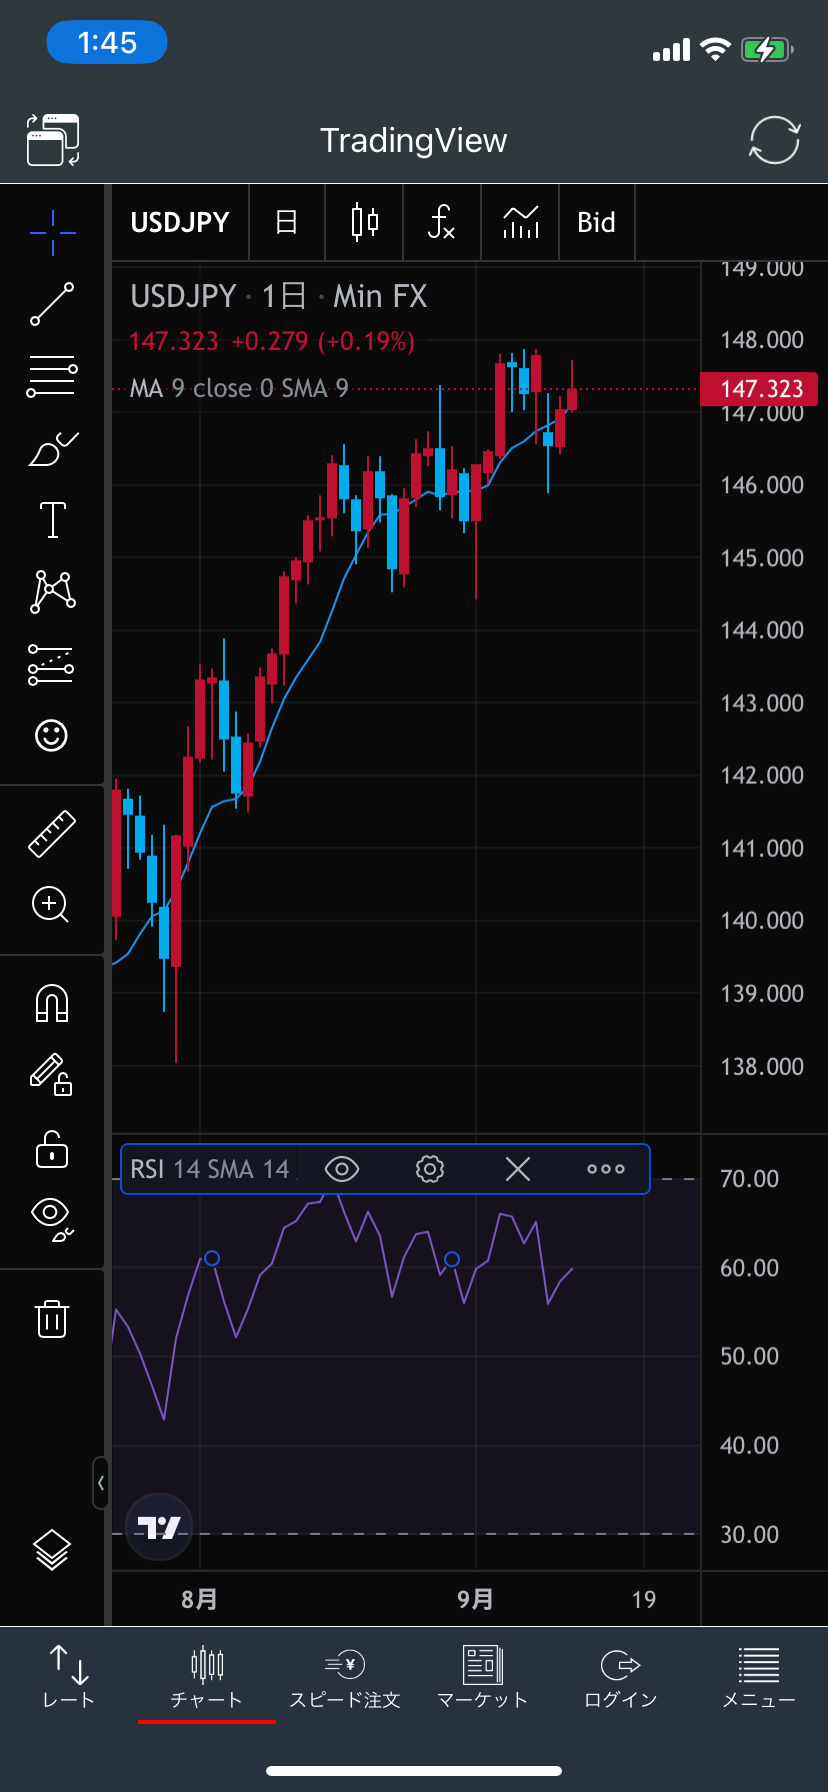Open the daily timeframe interval selector
This screenshot has width=828, height=1792.
click(x=286, y=222)
